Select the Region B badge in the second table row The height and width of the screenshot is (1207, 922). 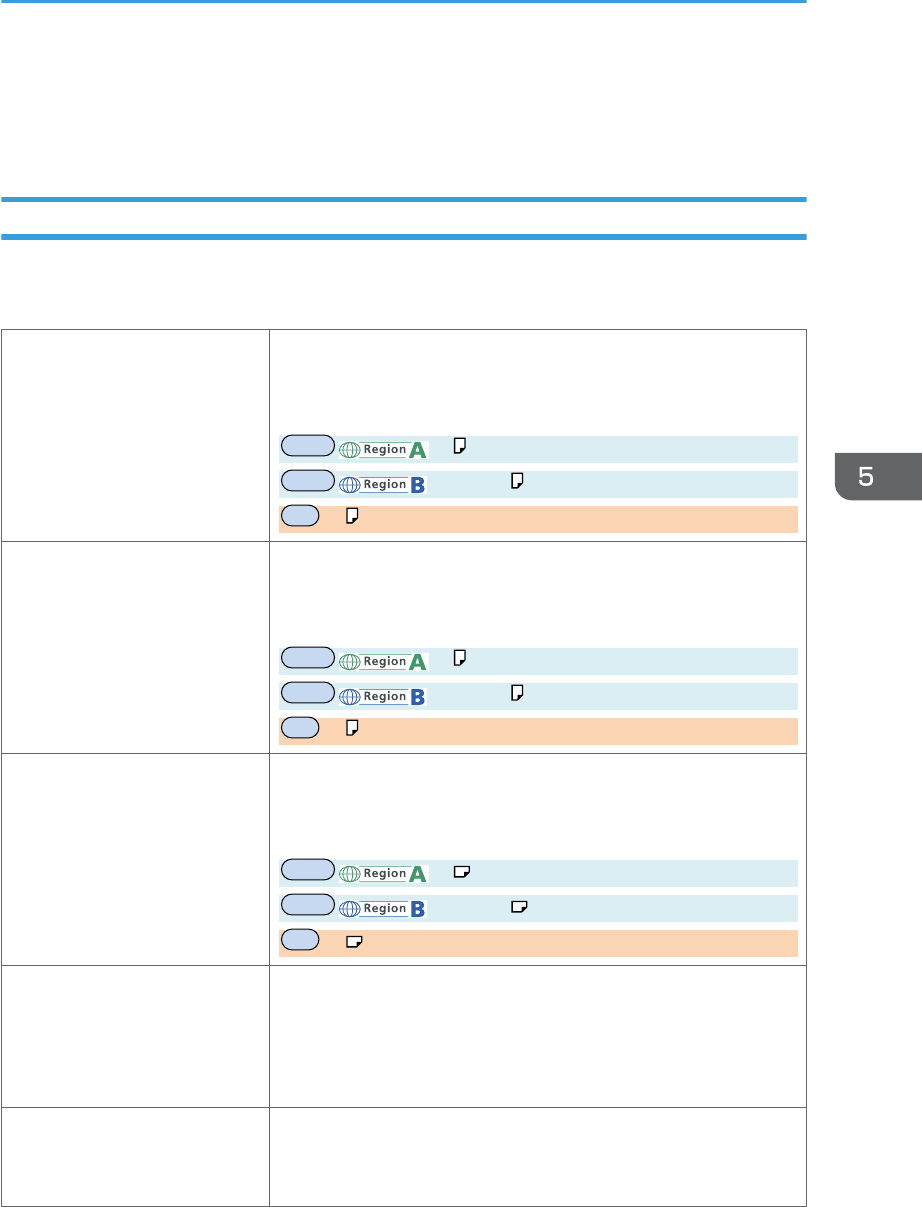point(384,696)
